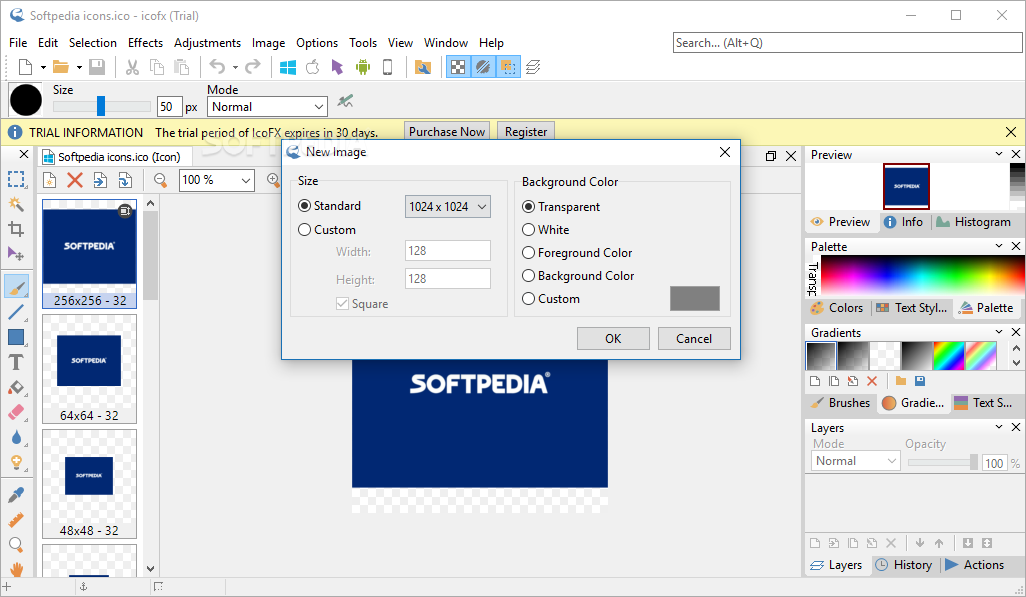Select the crop tool
Image resolution: width=1026 pixels, height=597 pixels.
[16, 228]
